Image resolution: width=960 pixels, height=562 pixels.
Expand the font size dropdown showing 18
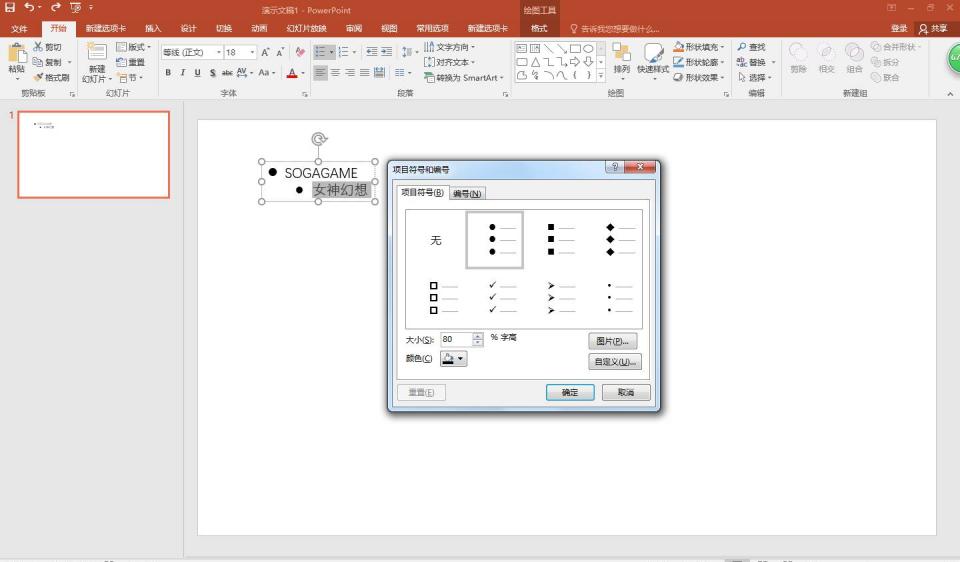coord(252,52)
